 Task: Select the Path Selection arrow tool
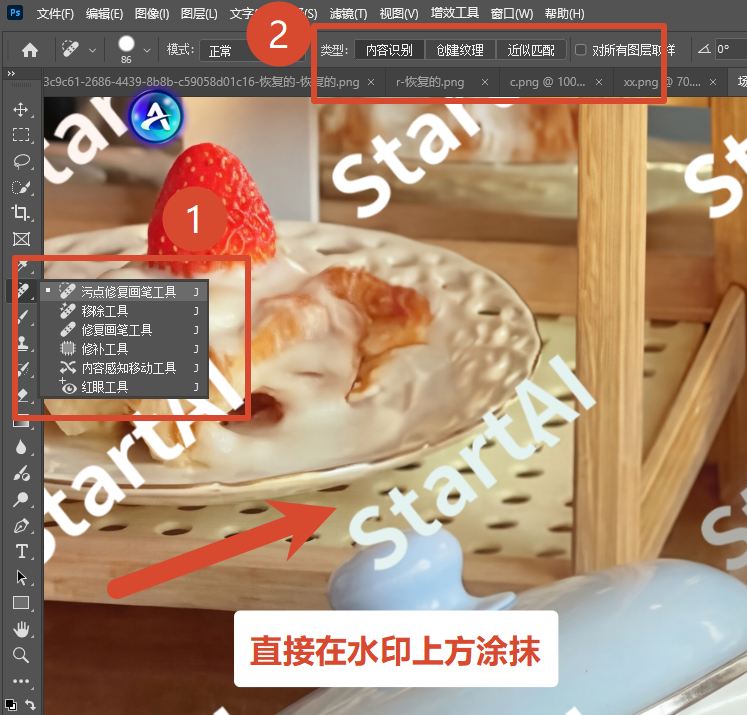(21, 577)
